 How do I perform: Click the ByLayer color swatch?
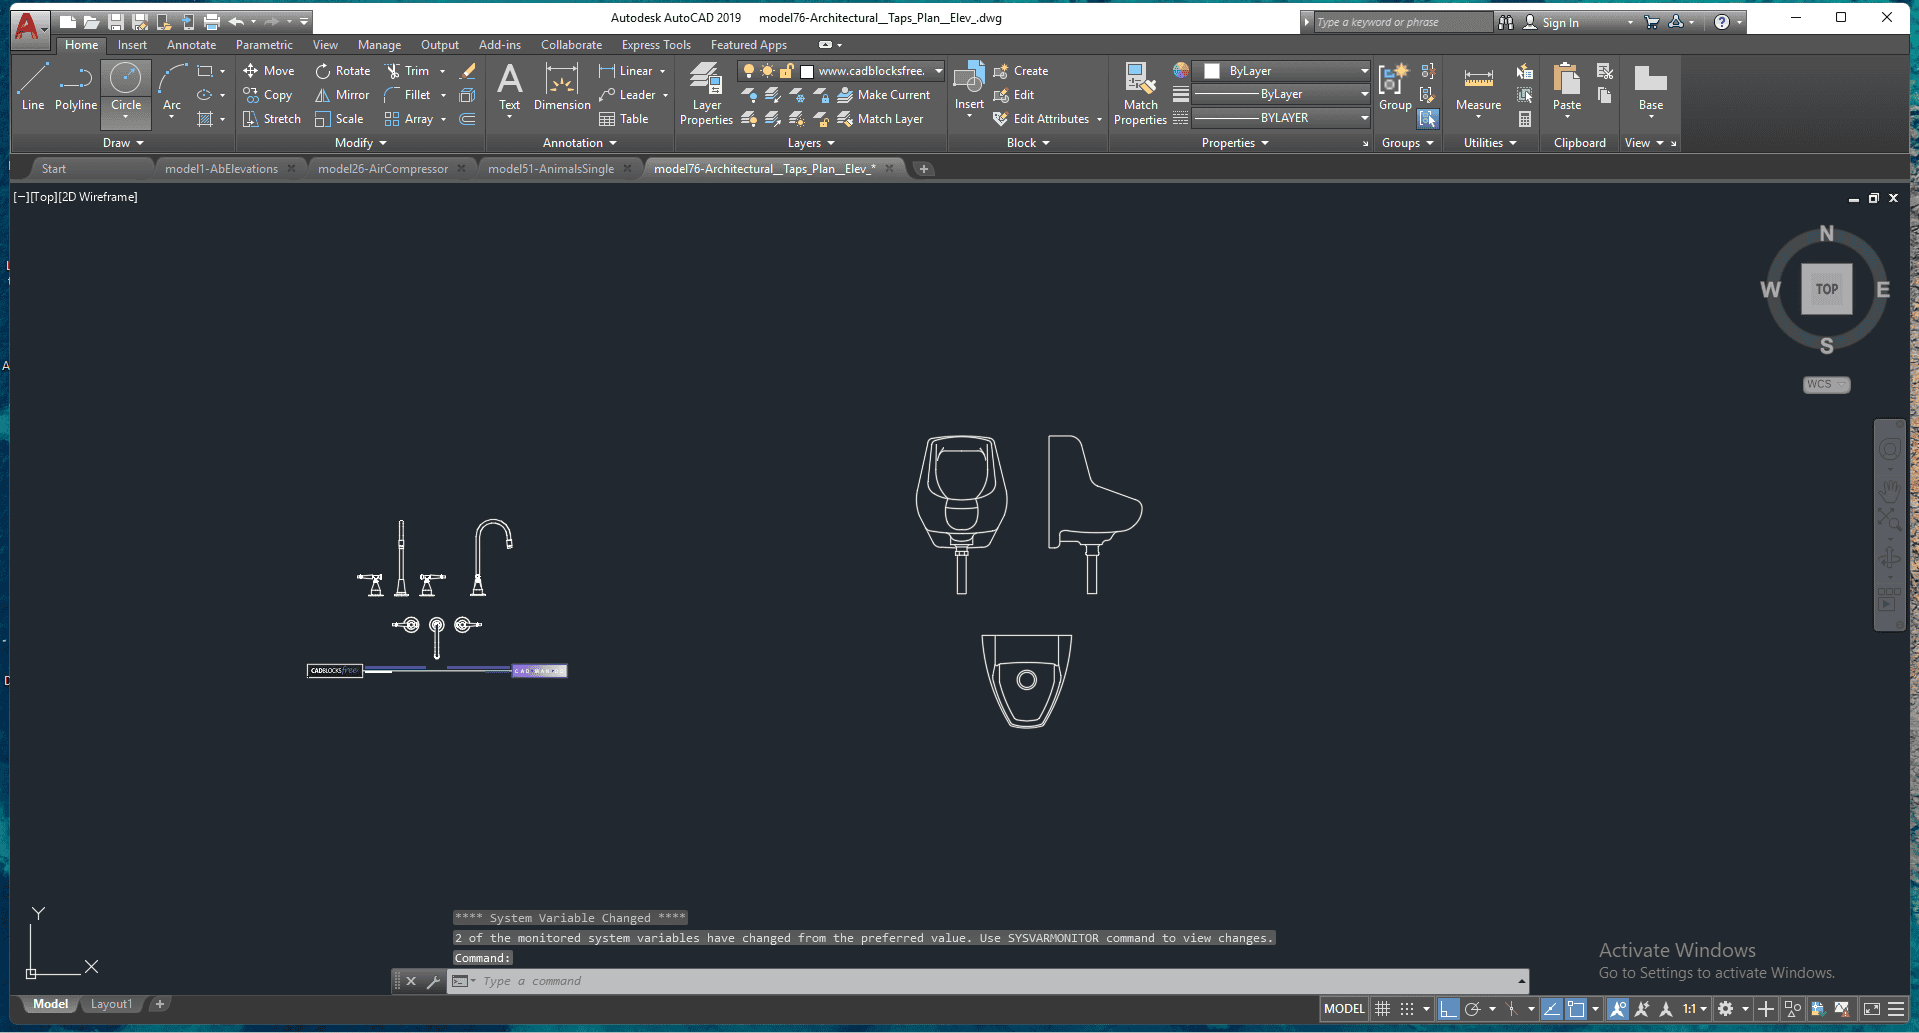(1212, 71)
